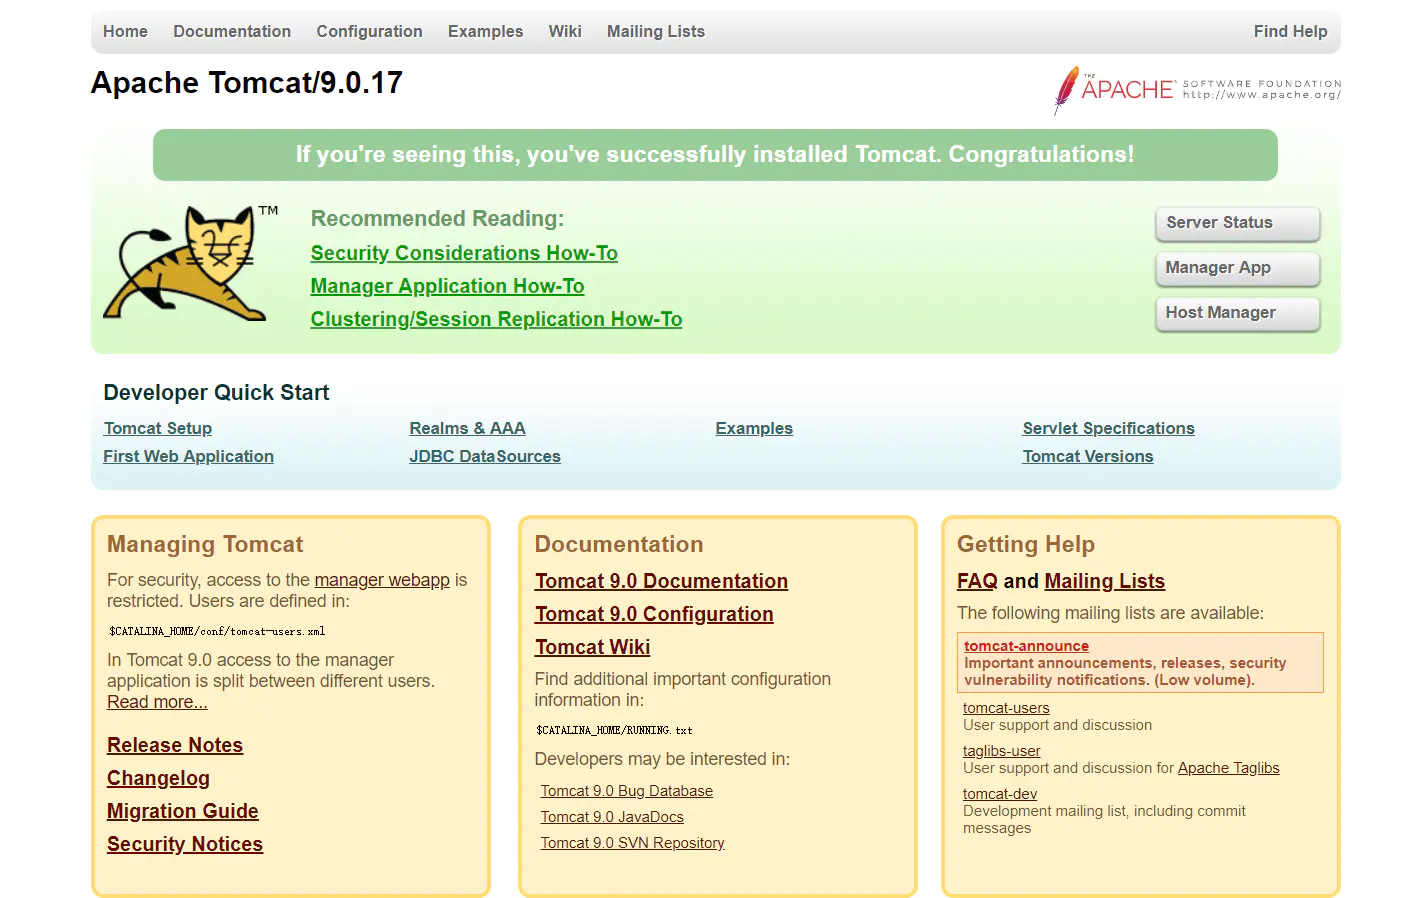Open the First Web Application link
The image size is (1408, 898).
coord(188,456)
